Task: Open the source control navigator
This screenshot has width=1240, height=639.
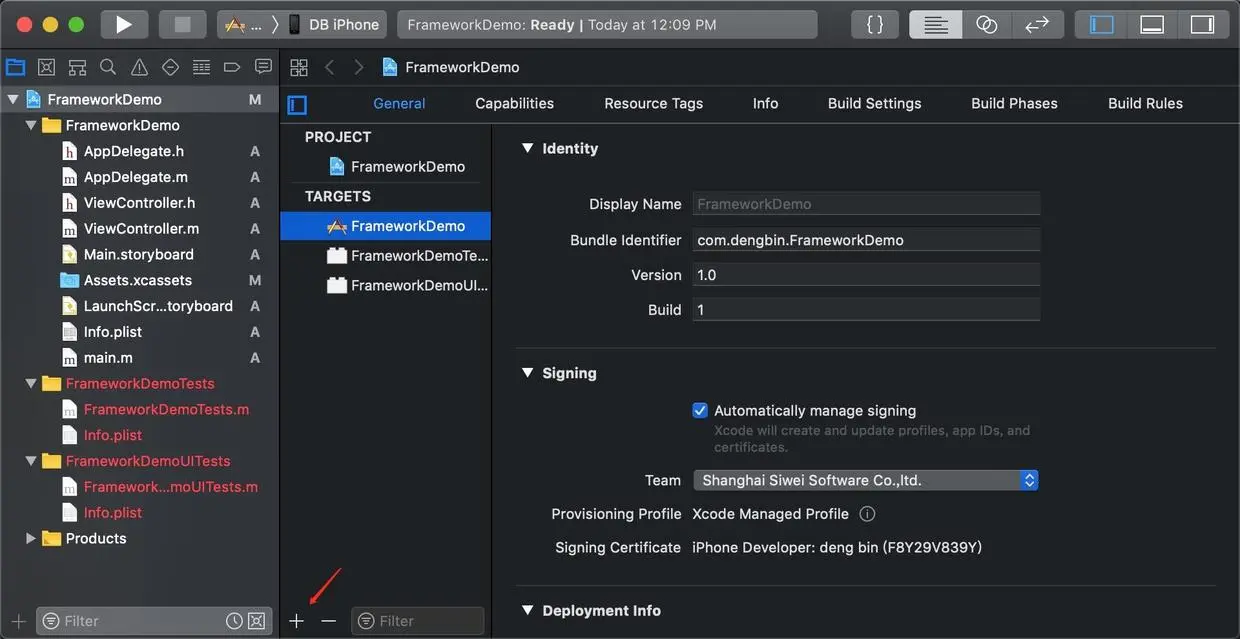Action: coord(46,67)
